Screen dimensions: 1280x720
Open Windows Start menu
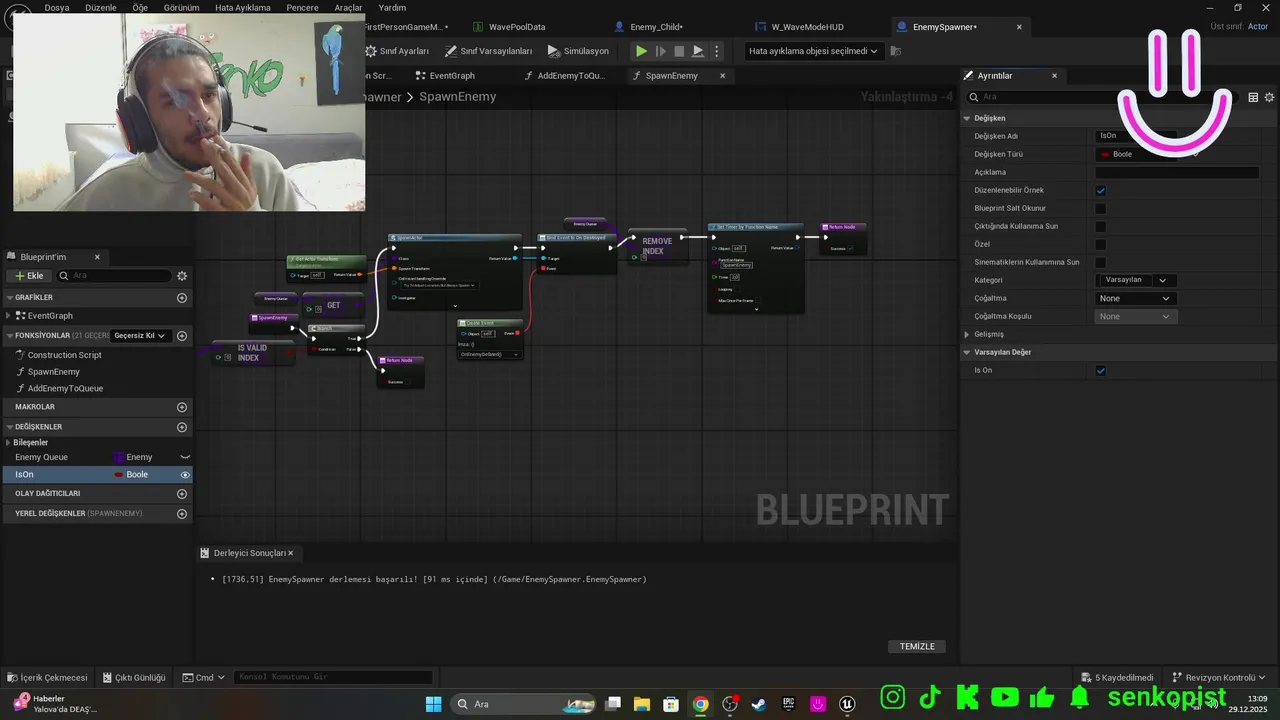coord(433,704)
